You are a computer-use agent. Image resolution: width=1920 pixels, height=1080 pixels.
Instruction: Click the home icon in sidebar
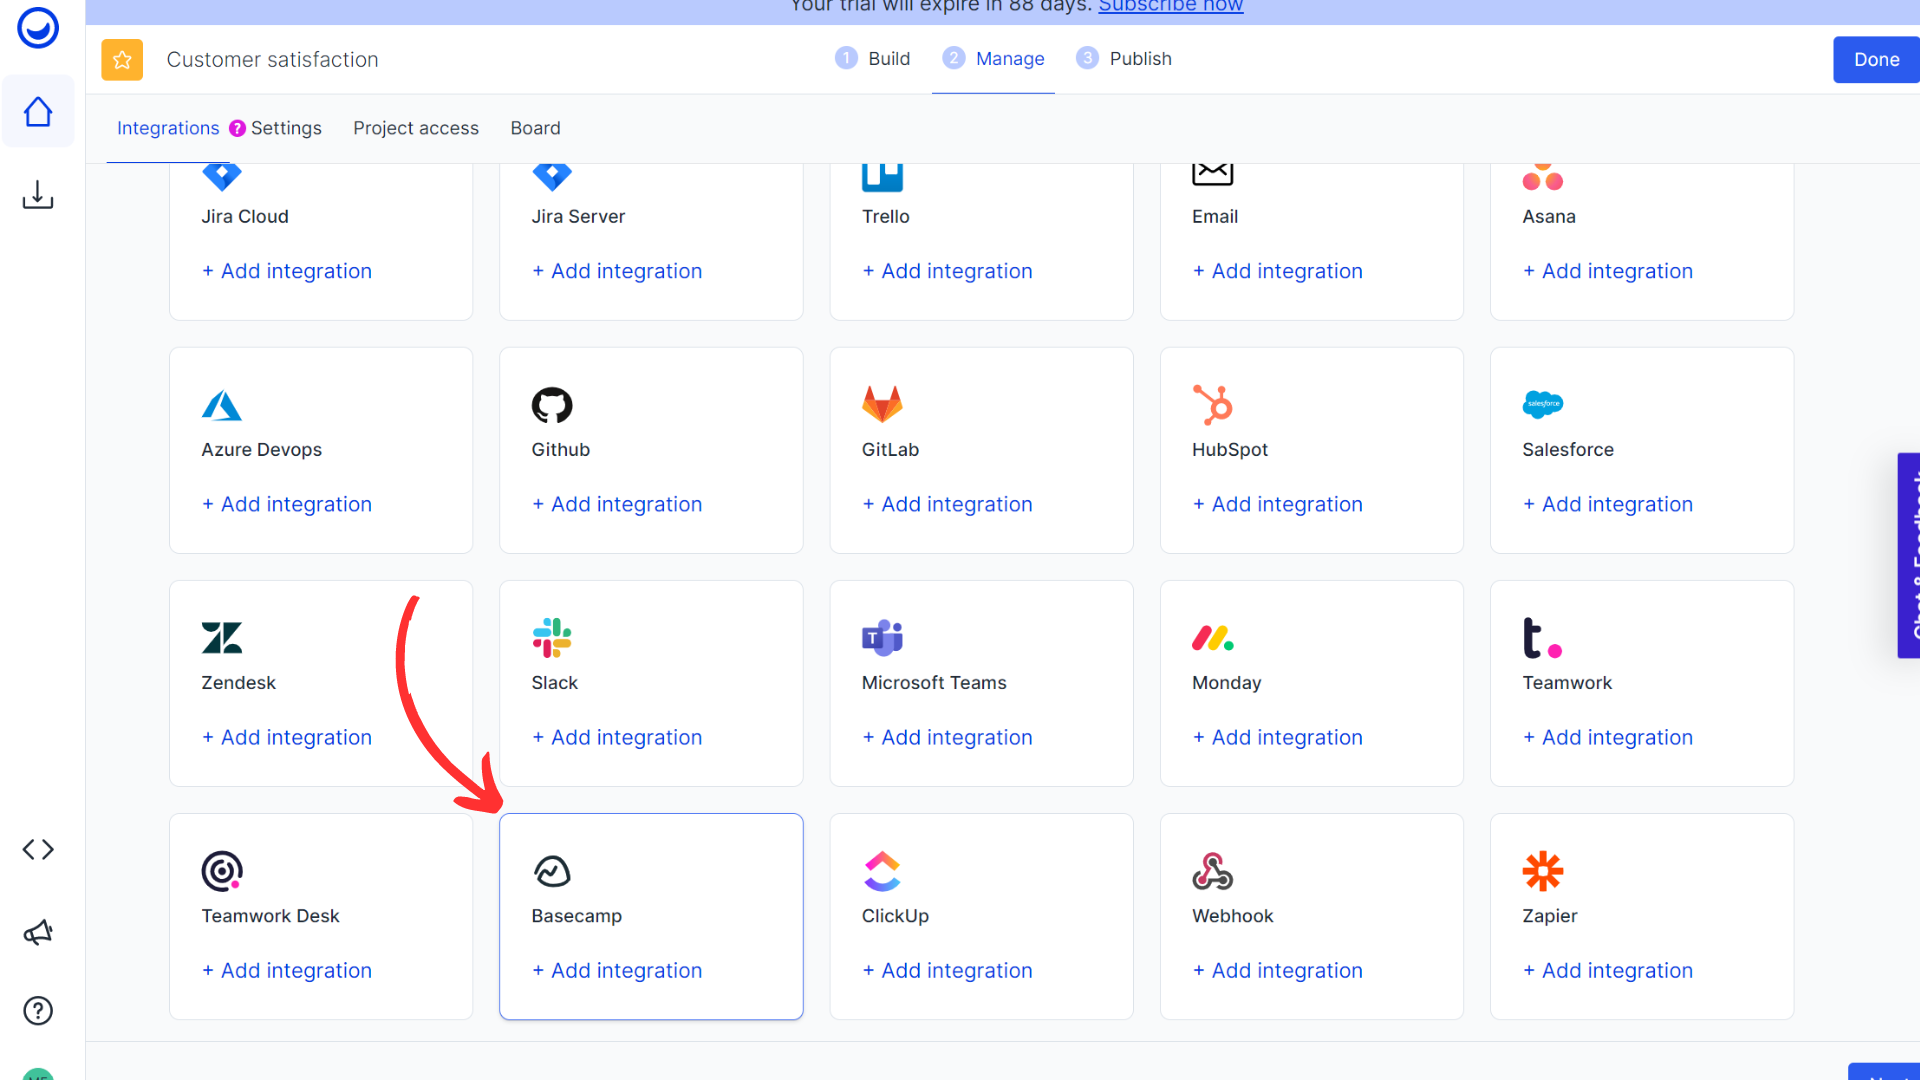[38, 112]
